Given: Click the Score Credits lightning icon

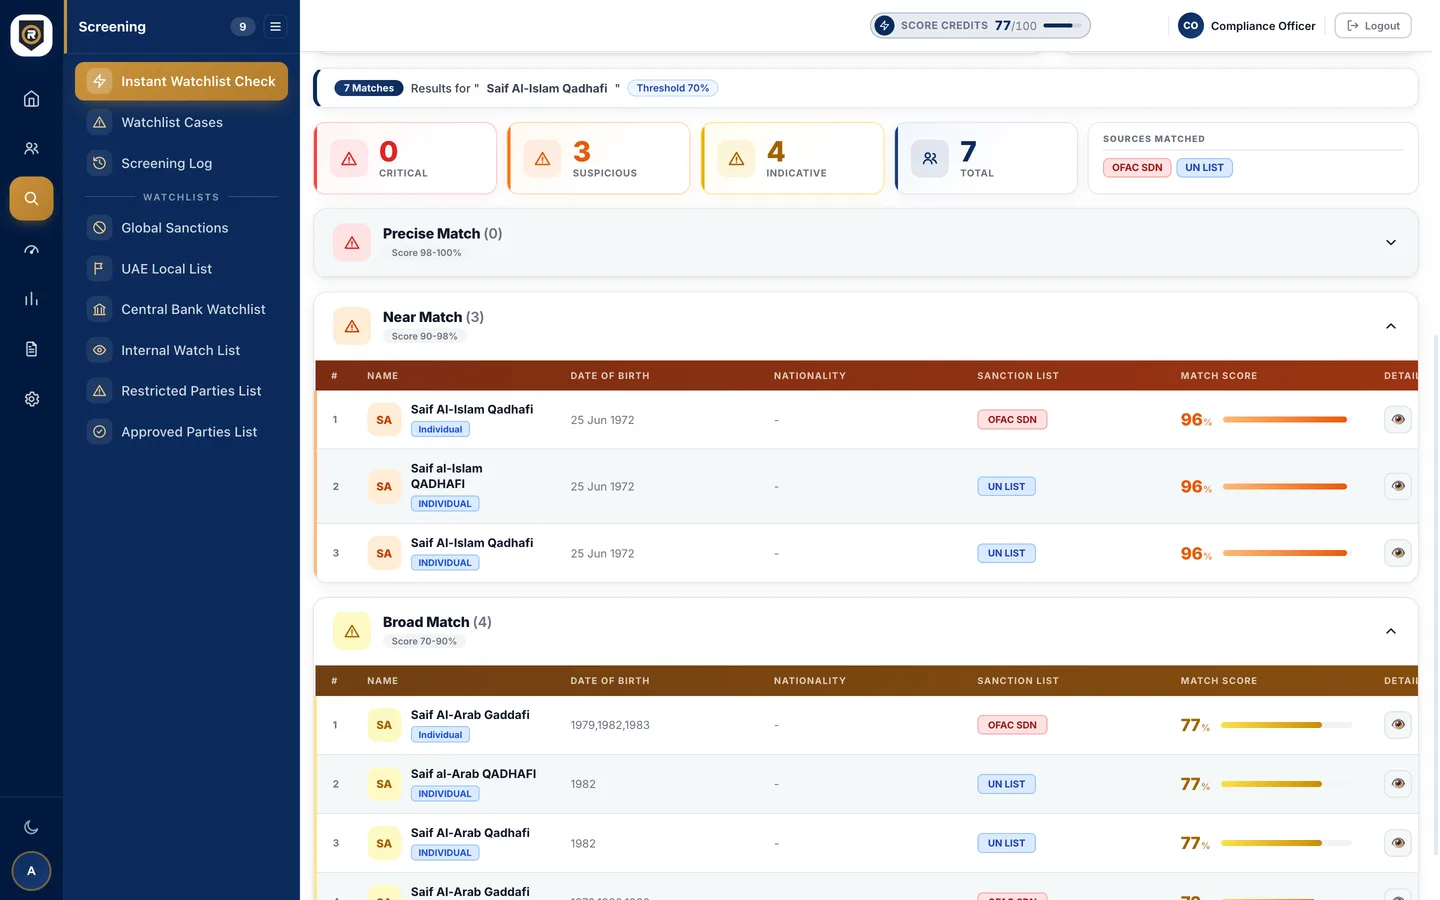Looking at the screenshot, I should point(884,26).
